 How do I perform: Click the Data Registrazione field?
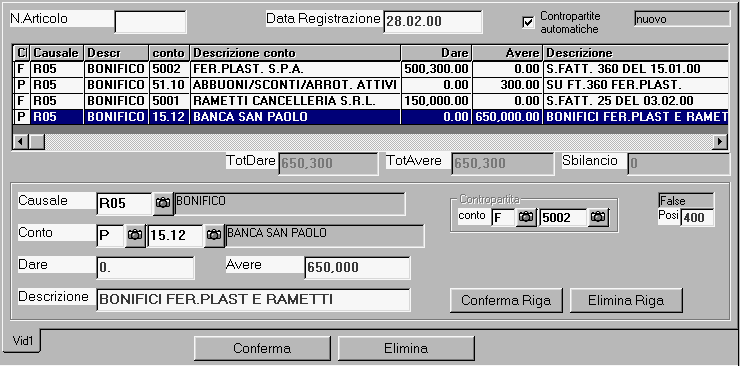[x=433, y=22]
